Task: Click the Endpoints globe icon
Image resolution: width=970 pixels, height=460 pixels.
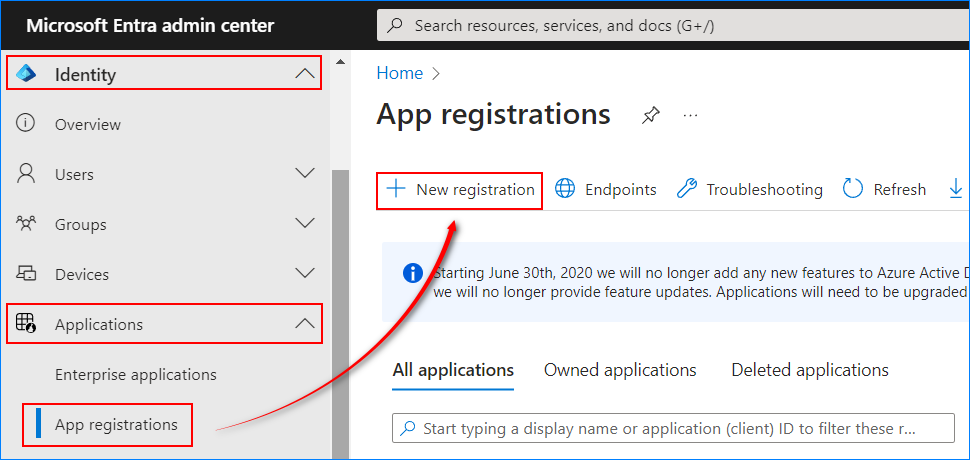Action: (x=565, y=189)
